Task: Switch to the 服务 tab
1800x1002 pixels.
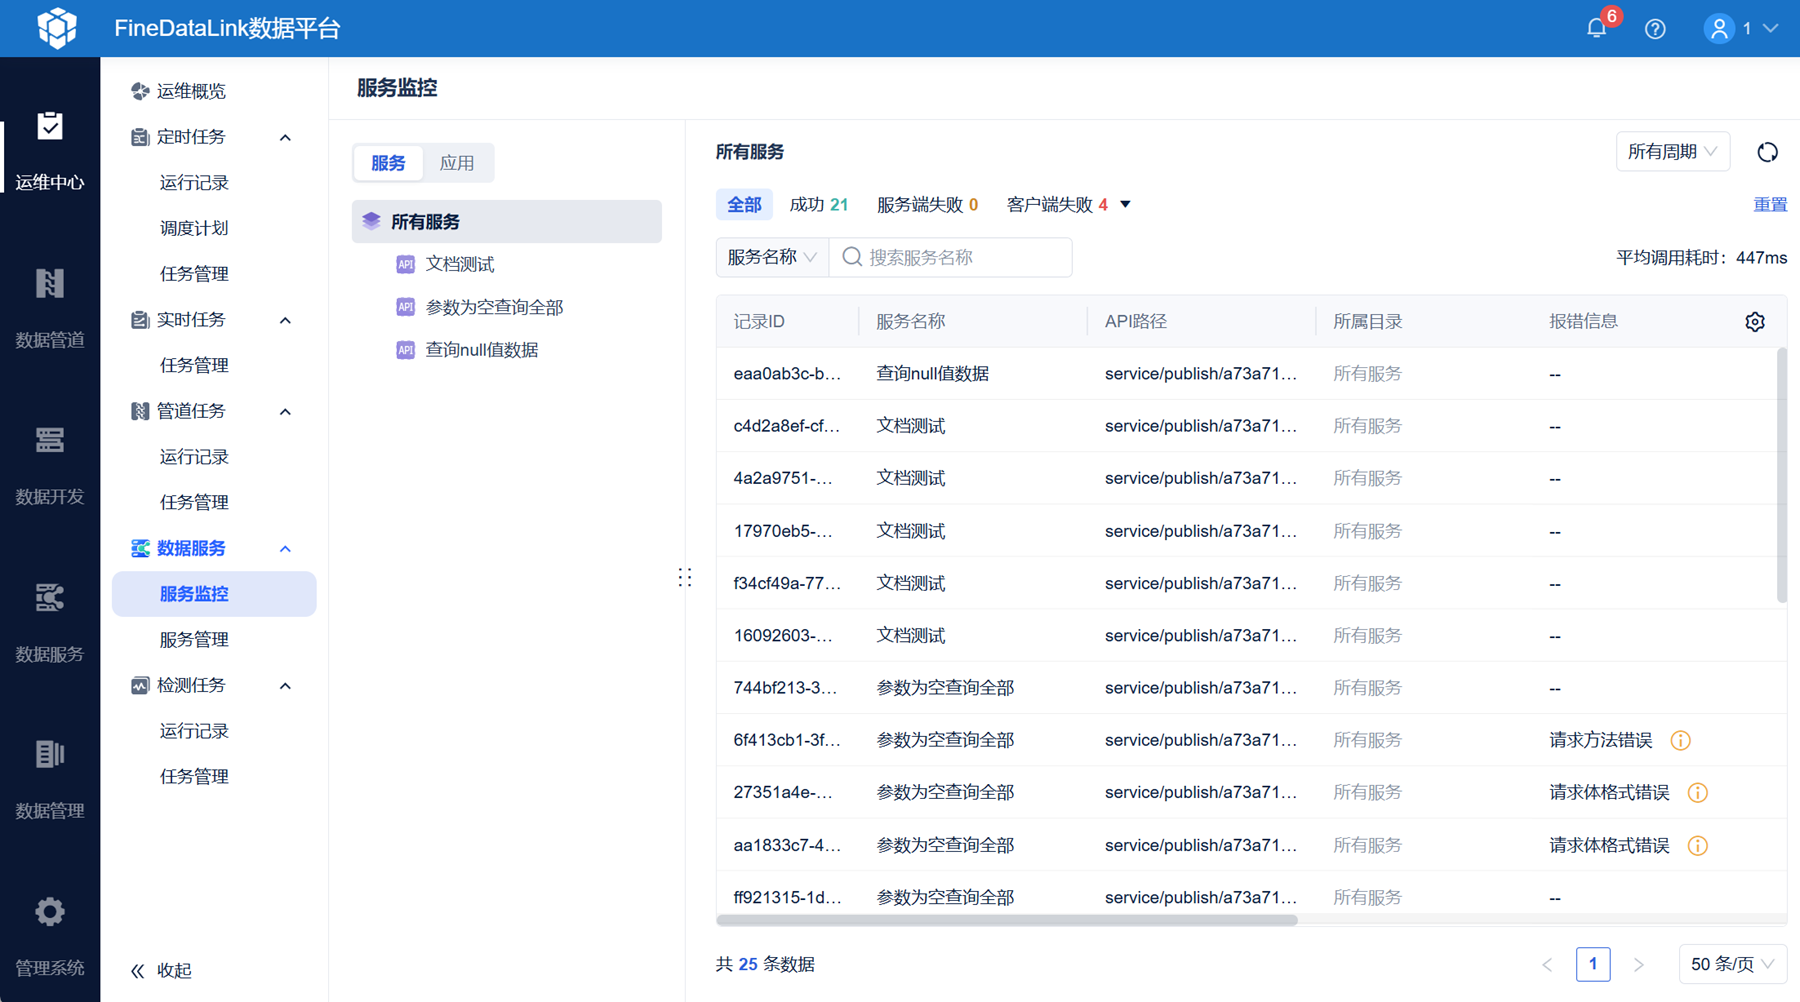Action: point(388,163)
